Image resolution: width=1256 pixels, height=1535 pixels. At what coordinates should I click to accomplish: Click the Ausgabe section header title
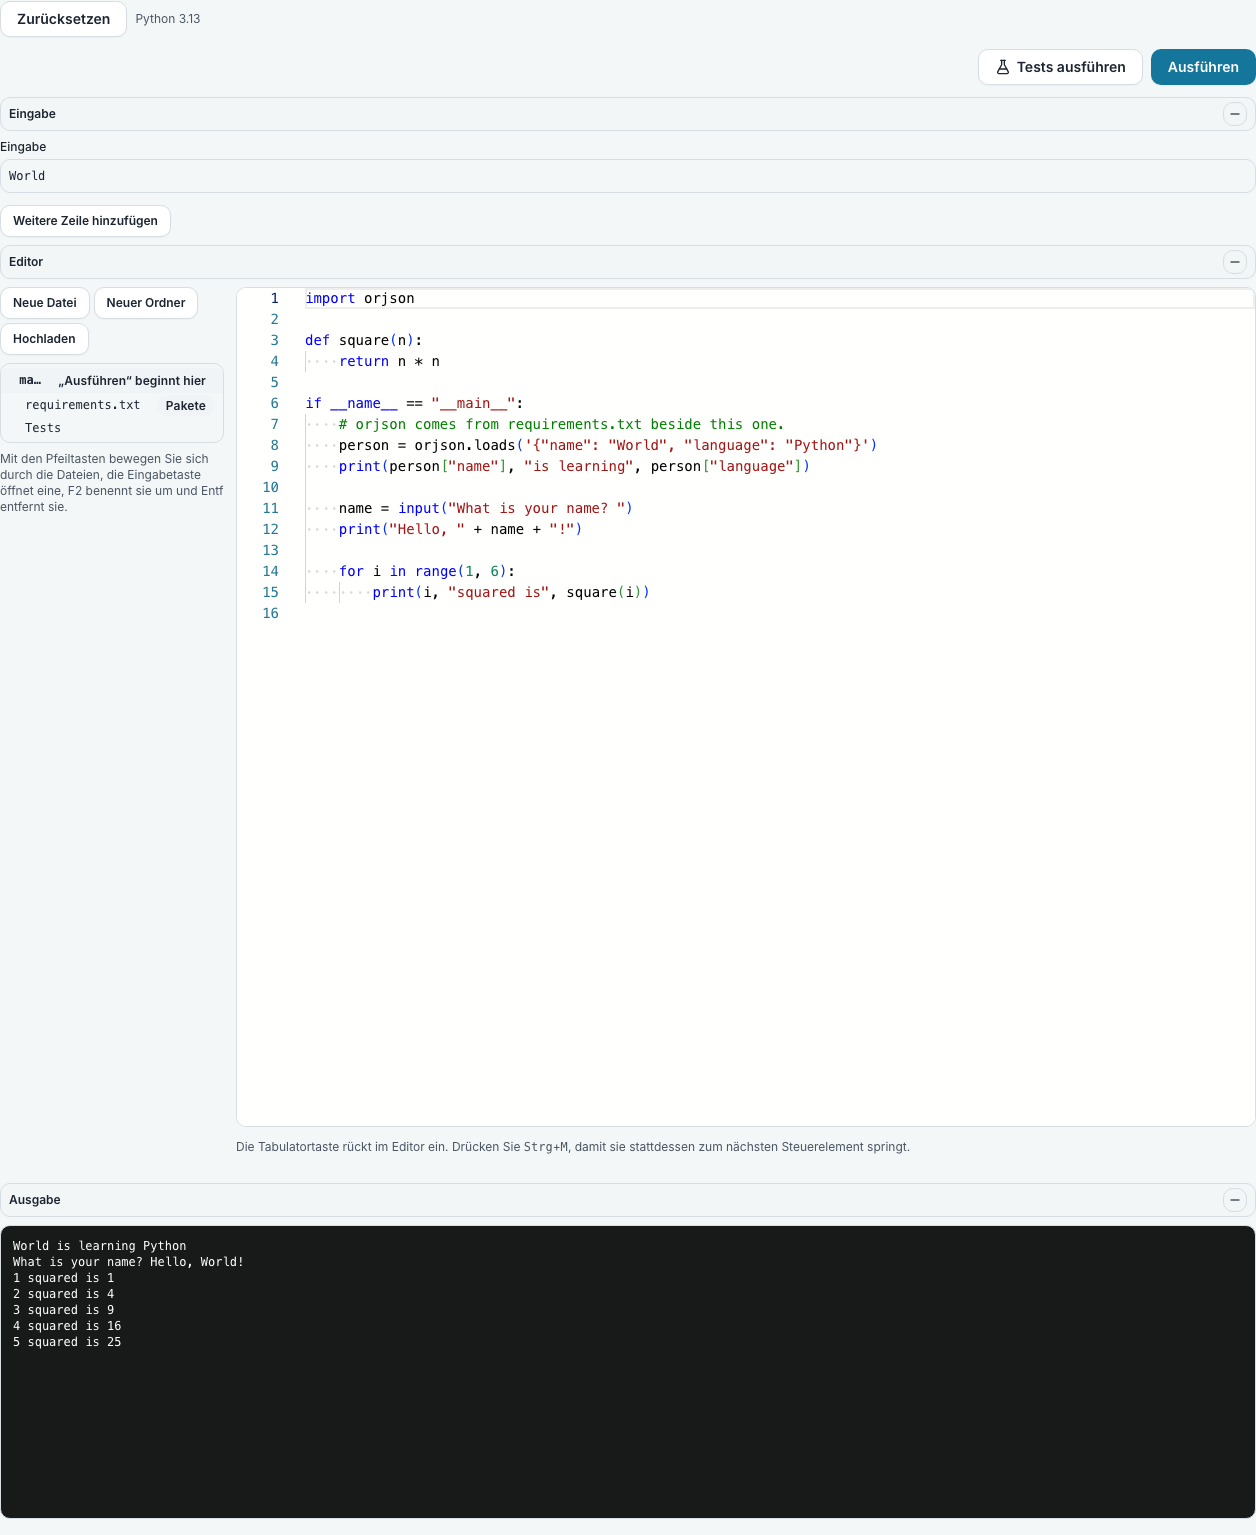coord(35,1200)
